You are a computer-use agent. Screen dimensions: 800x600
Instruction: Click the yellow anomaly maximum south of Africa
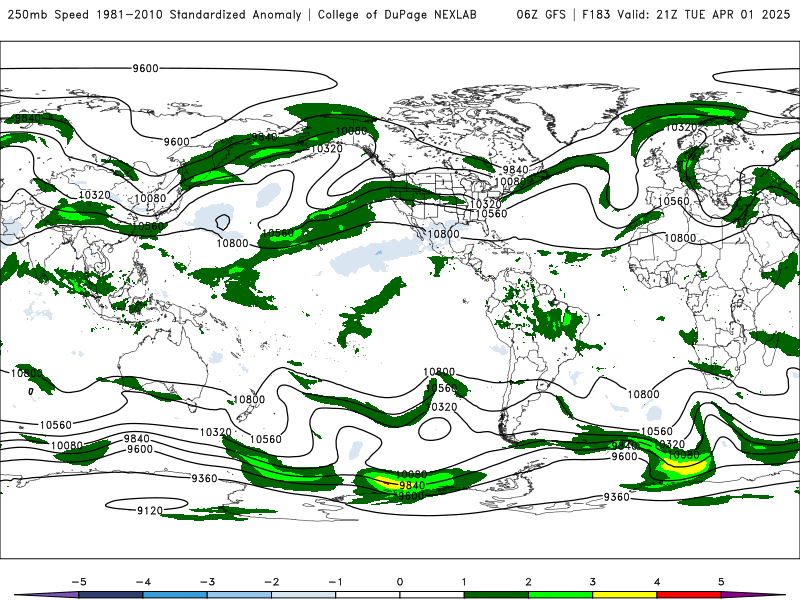(684, 465)
